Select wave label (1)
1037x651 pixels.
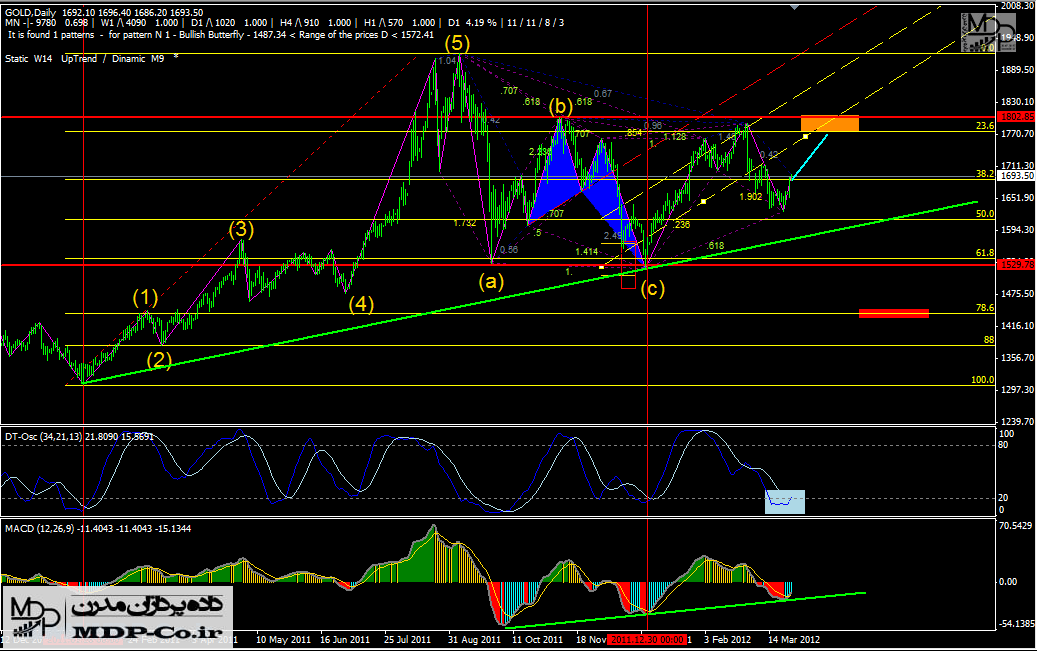tap(145, 297)
